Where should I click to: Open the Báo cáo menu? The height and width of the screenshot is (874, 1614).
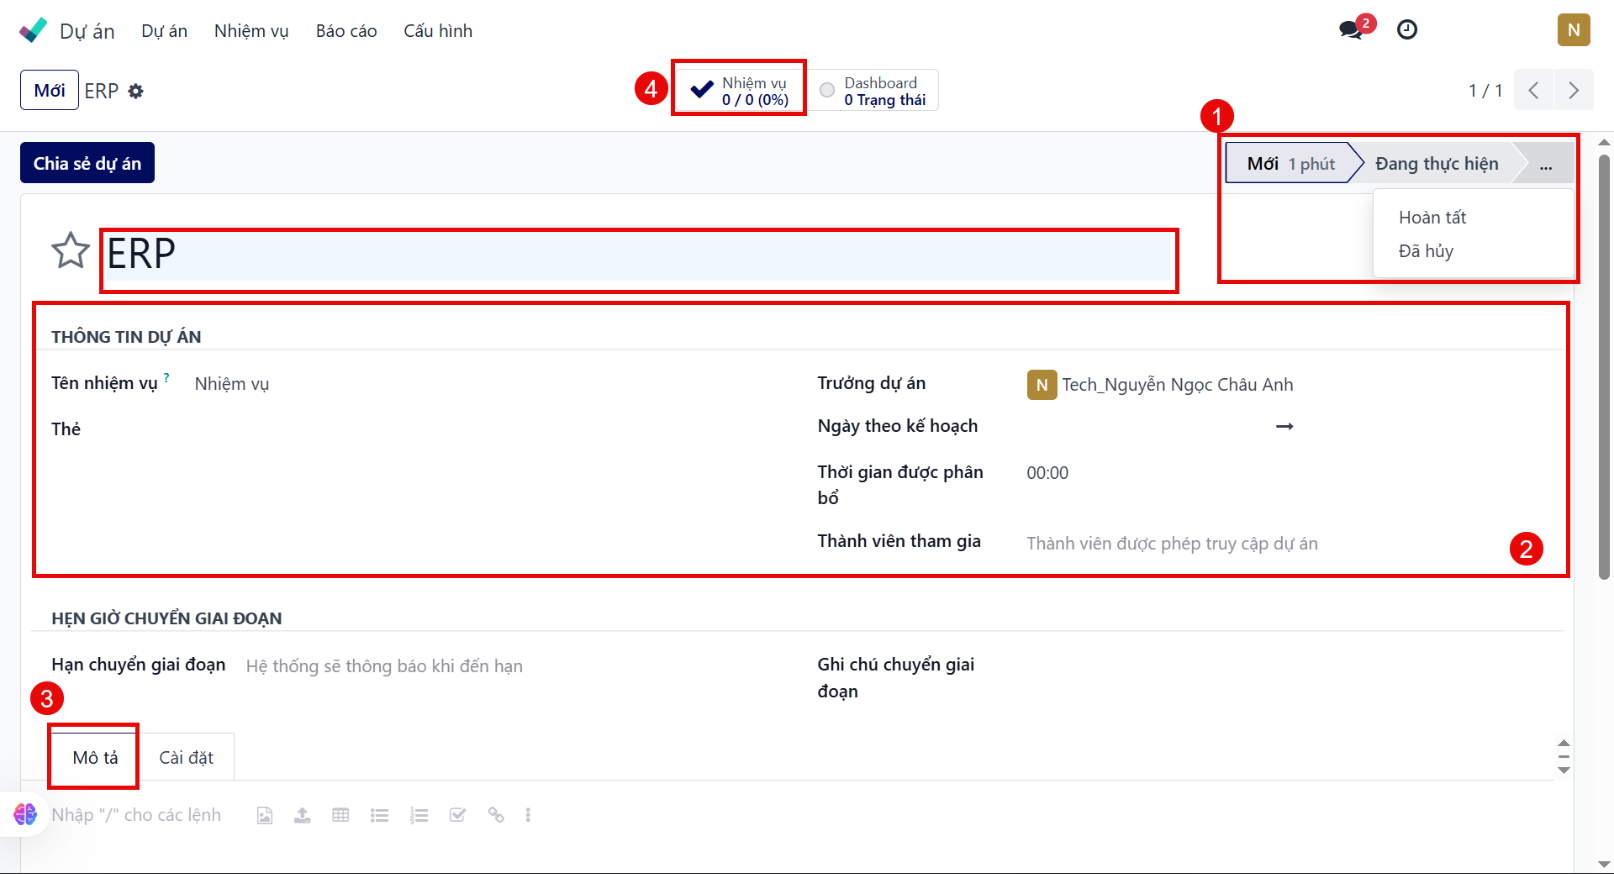pos(346,31)
